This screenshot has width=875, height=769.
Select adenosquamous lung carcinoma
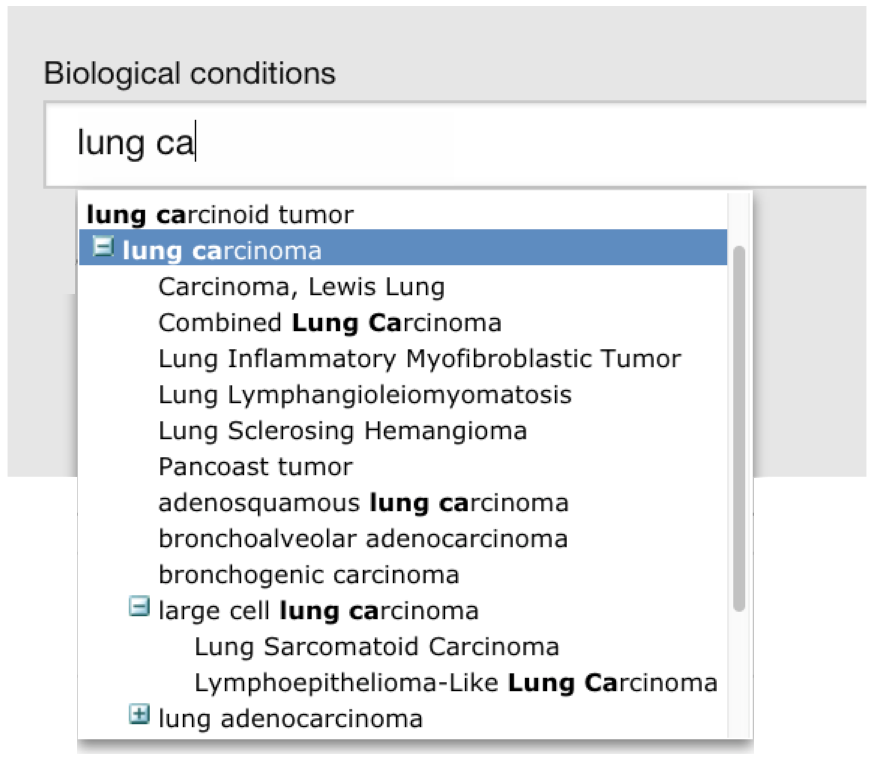(363, 503)
